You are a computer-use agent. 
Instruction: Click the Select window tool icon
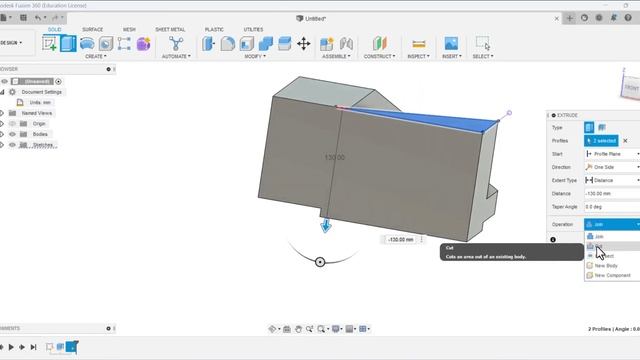pos(483,43)
